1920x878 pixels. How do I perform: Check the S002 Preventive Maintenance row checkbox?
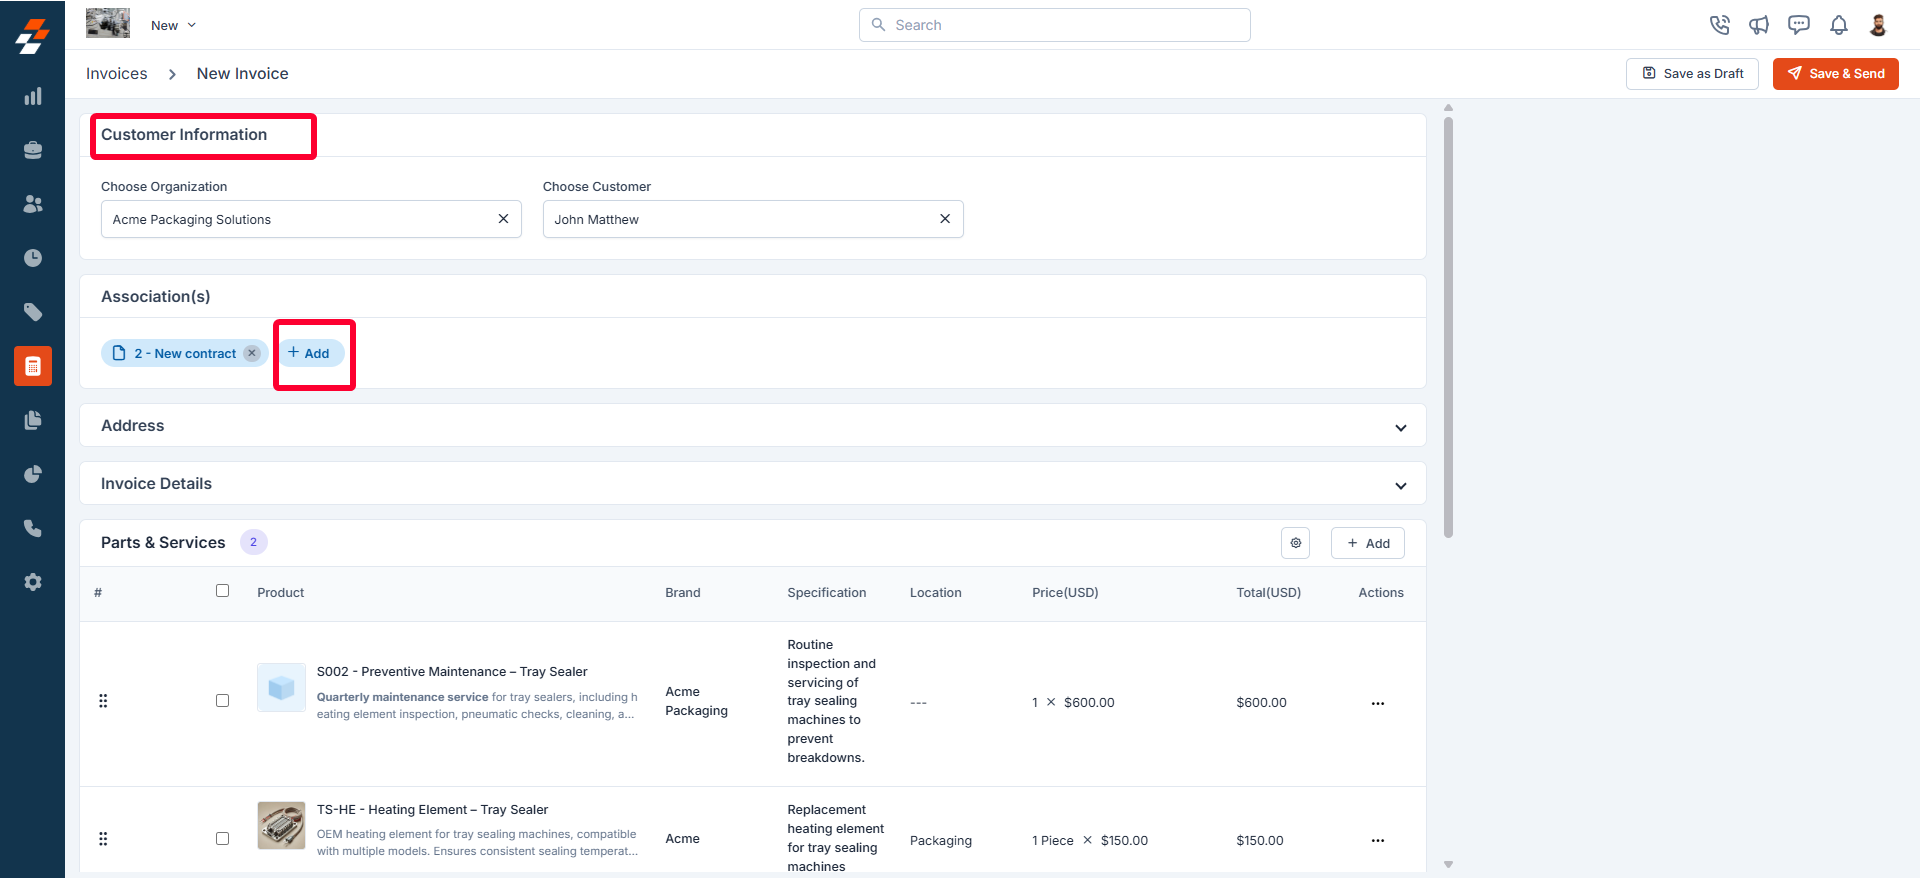pyautogui.click(x=222, y=701)
